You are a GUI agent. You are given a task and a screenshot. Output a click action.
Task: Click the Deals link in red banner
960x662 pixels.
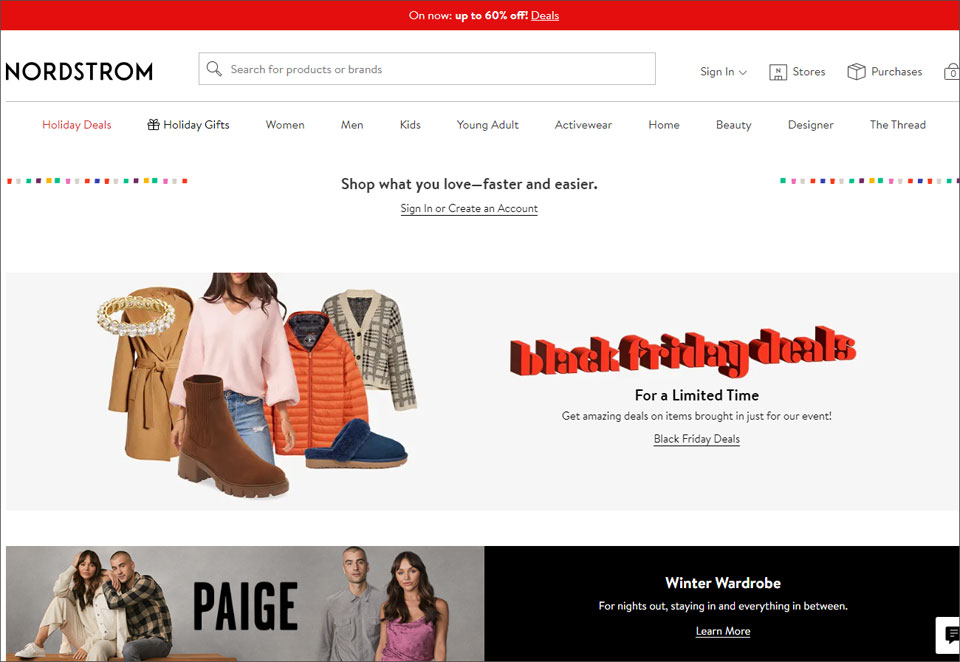coord(545,15)
